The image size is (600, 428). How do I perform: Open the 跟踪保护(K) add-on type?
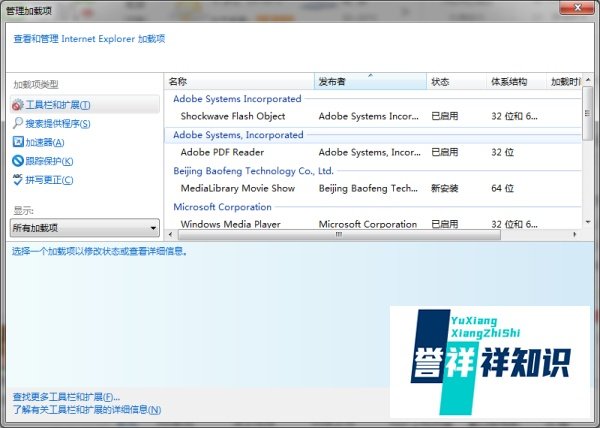click(49, 161)
